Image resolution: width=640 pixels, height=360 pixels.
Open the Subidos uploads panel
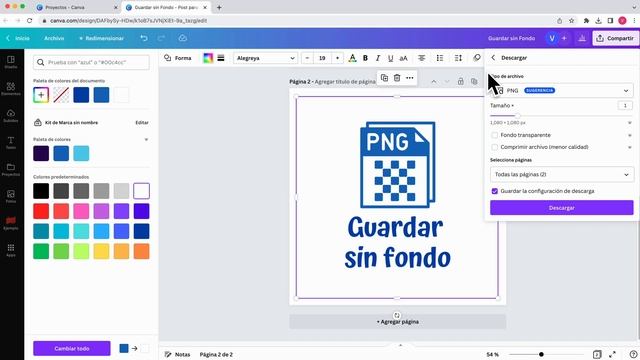tap(11, 116)
